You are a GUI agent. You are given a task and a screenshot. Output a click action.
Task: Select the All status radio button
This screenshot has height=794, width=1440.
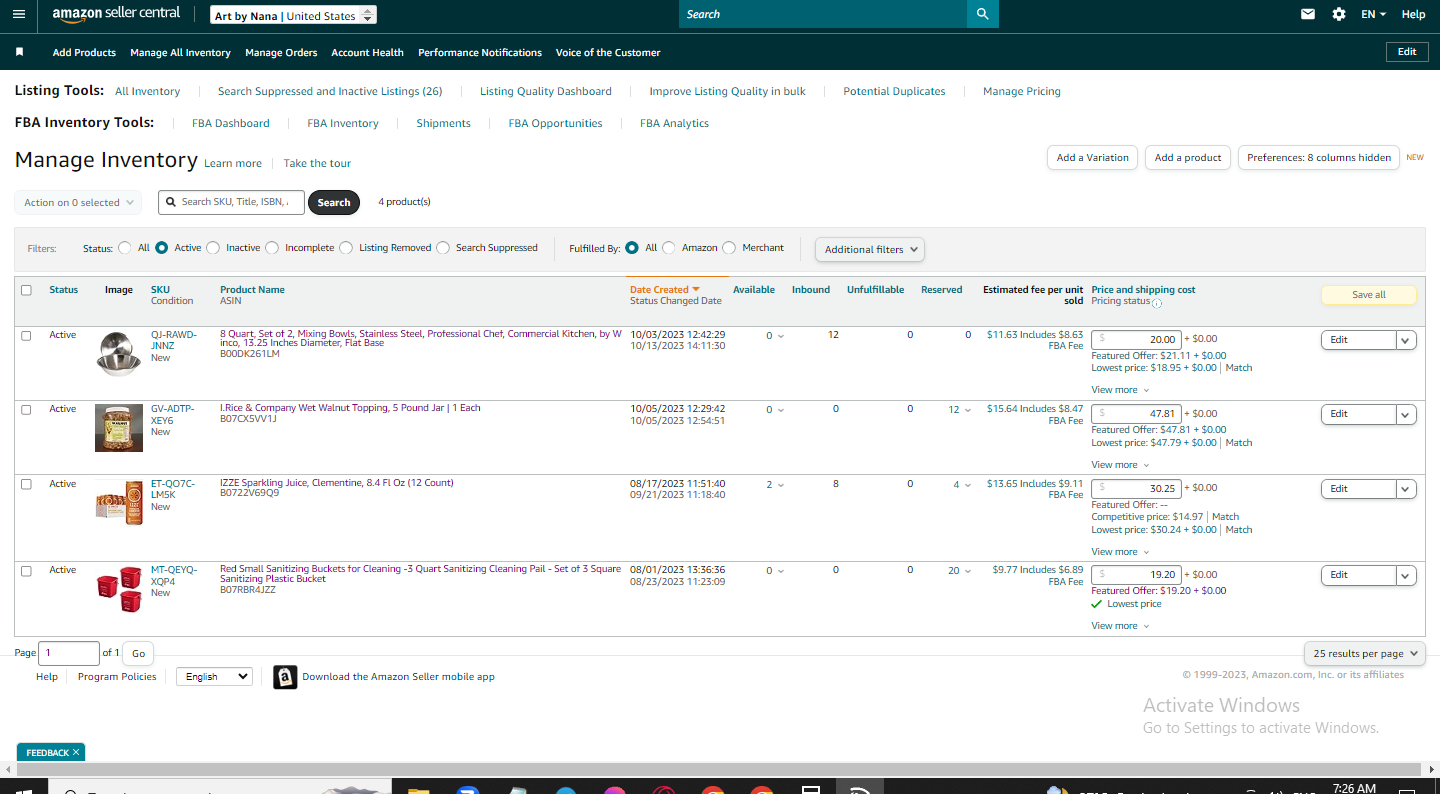[125, 248]
